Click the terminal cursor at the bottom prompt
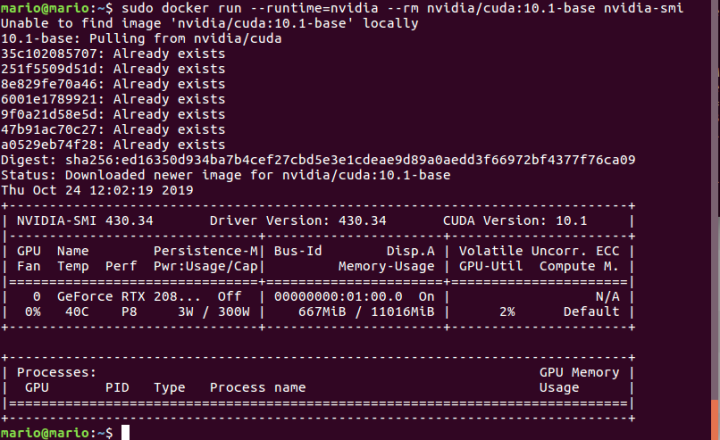This screenshot has height=440, width=720. tap(125, 433)
